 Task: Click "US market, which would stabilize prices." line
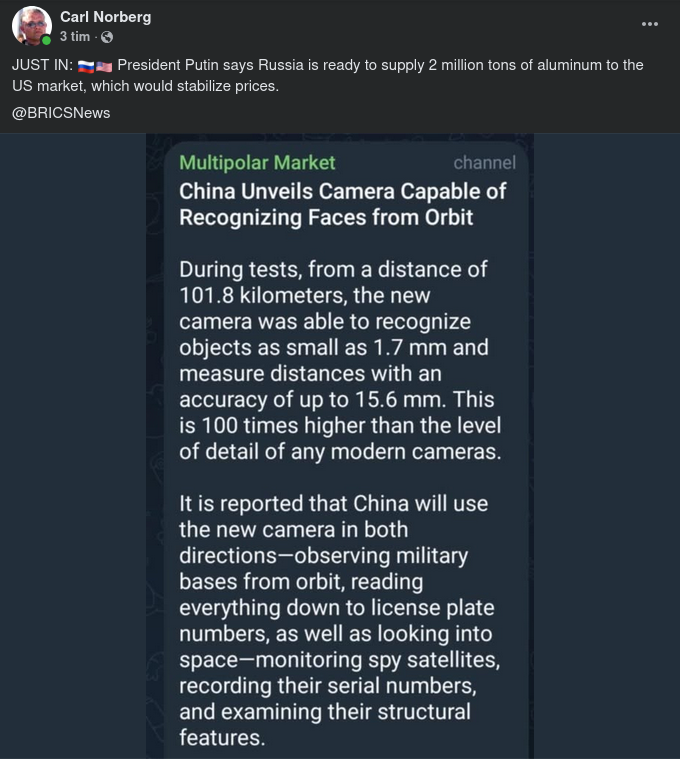tap(145, 87)
